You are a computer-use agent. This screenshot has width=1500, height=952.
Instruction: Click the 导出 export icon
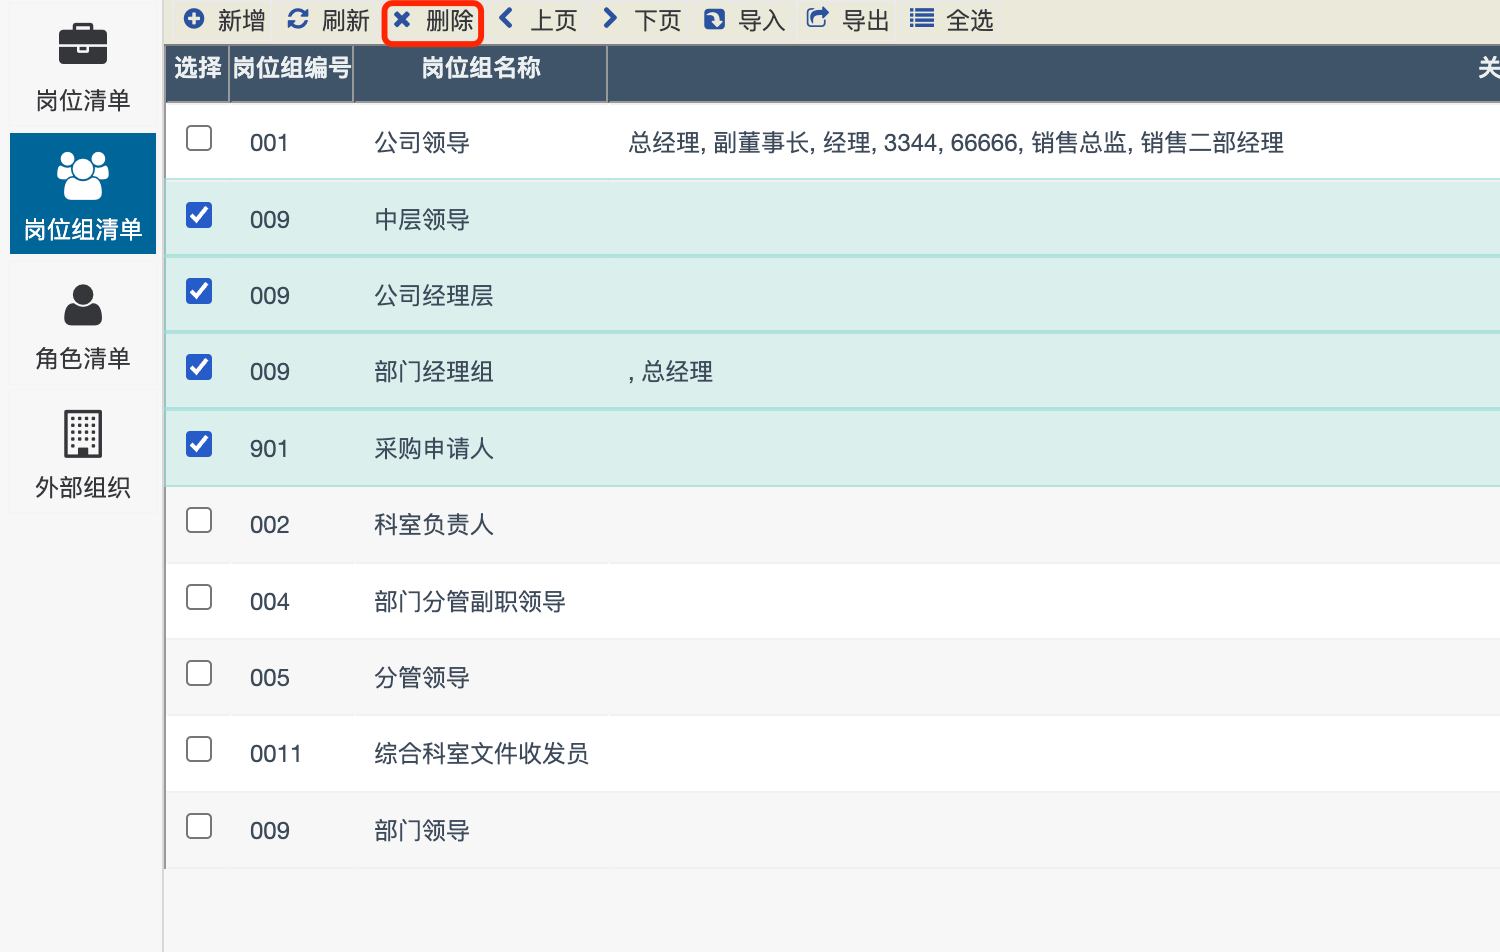click(x=817, y=18)
